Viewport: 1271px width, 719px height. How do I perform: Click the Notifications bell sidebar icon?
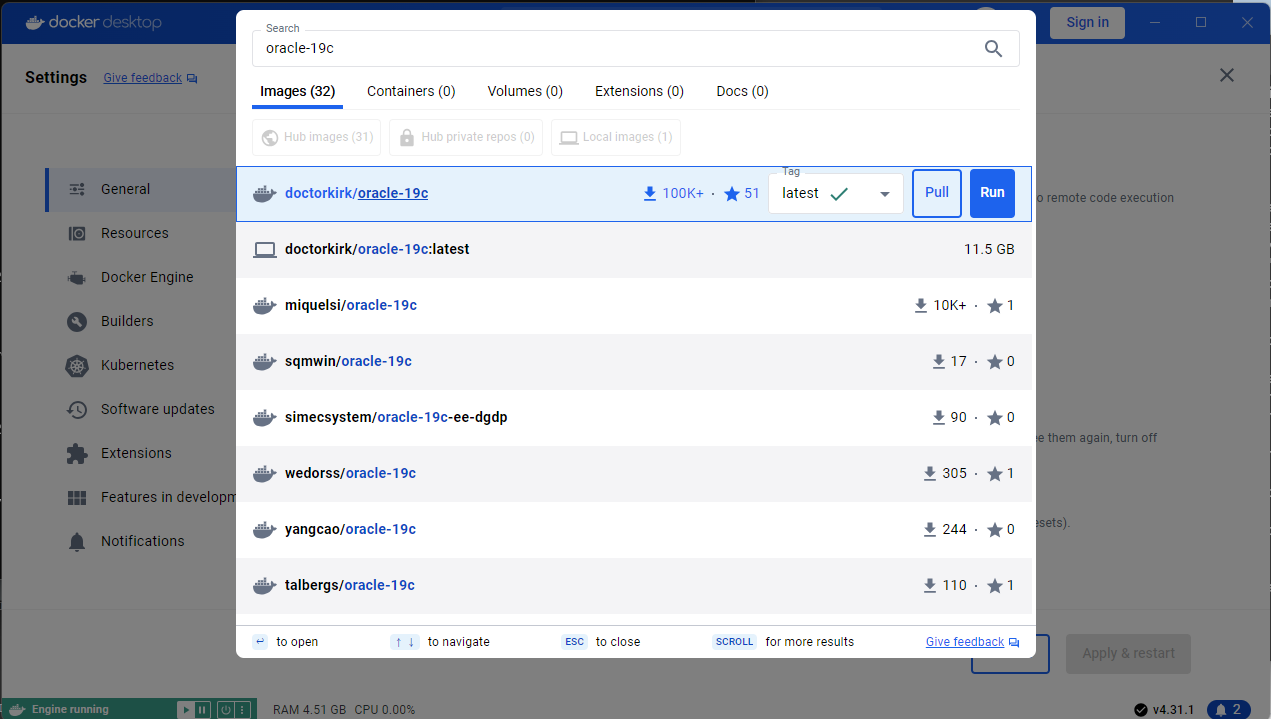(x=77, y=541)
